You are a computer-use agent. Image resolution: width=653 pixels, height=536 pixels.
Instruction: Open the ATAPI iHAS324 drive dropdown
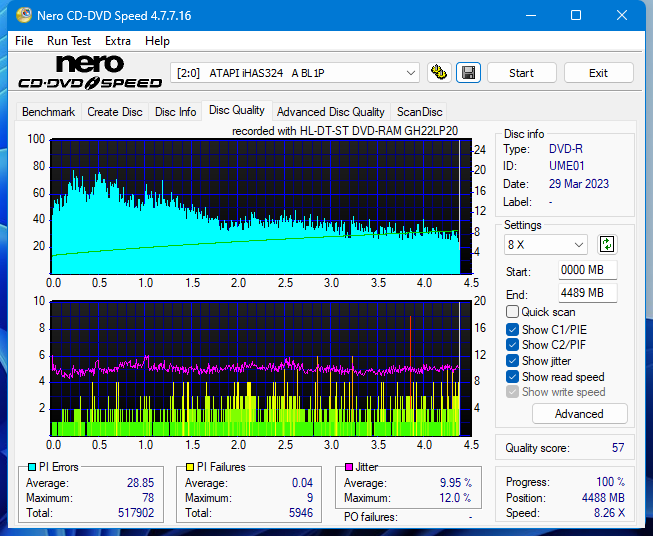[295, 73]
